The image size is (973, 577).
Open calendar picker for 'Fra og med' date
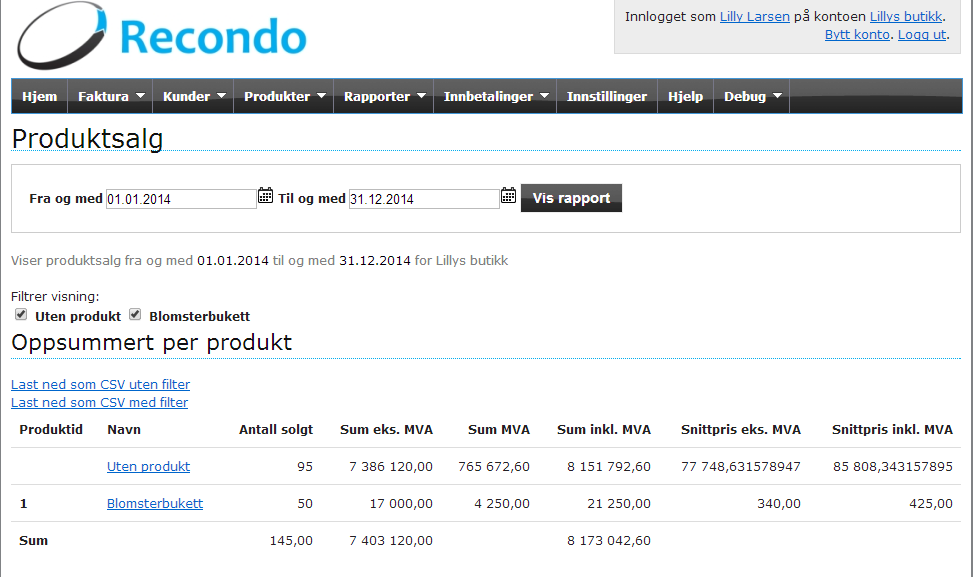tap(265, 196)
